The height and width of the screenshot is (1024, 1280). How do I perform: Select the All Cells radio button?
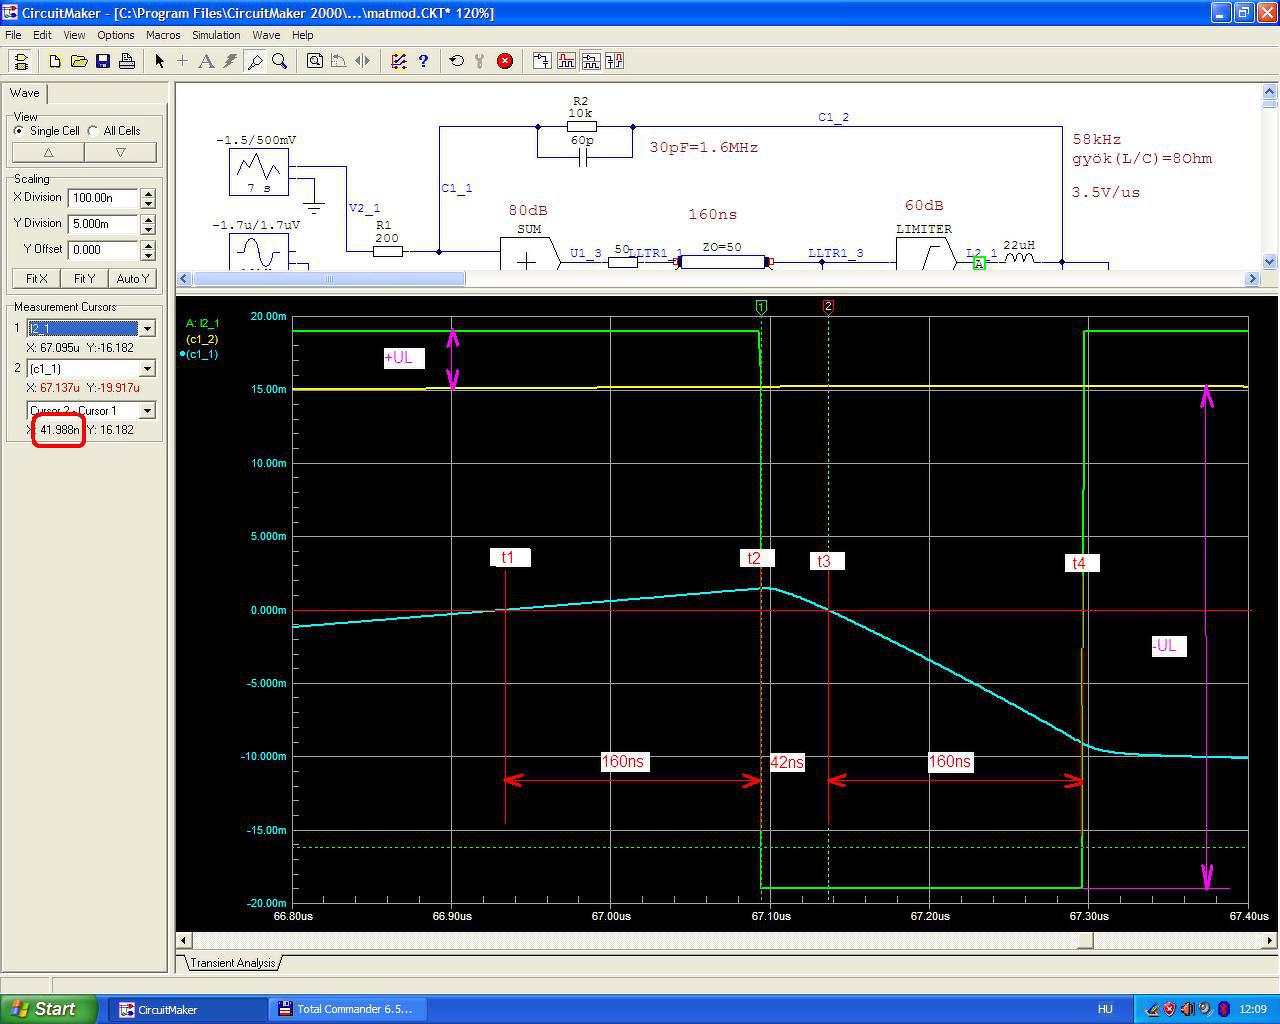point(93,131)
